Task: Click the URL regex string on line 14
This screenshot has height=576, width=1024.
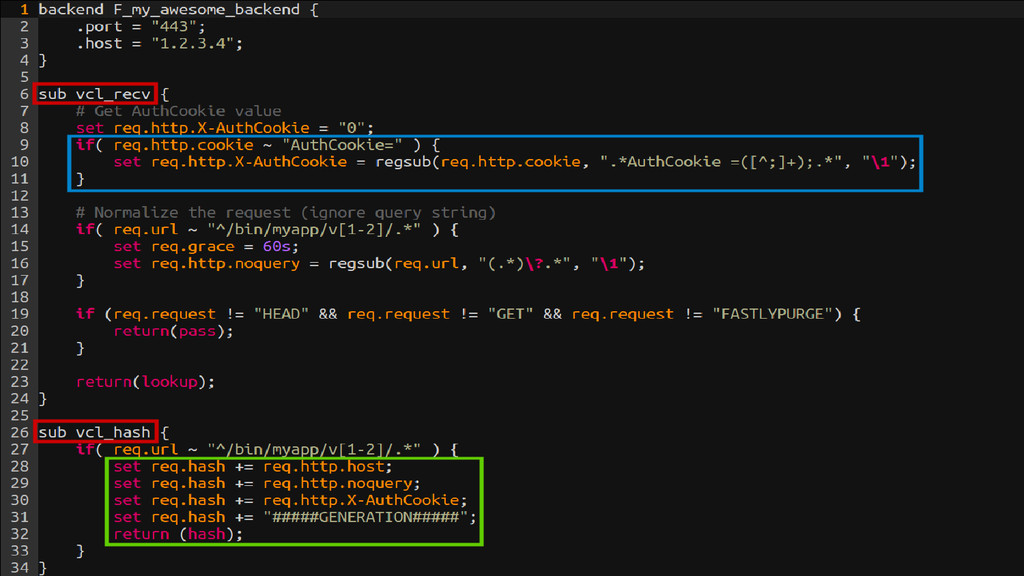Action: (x=313, y=230)
